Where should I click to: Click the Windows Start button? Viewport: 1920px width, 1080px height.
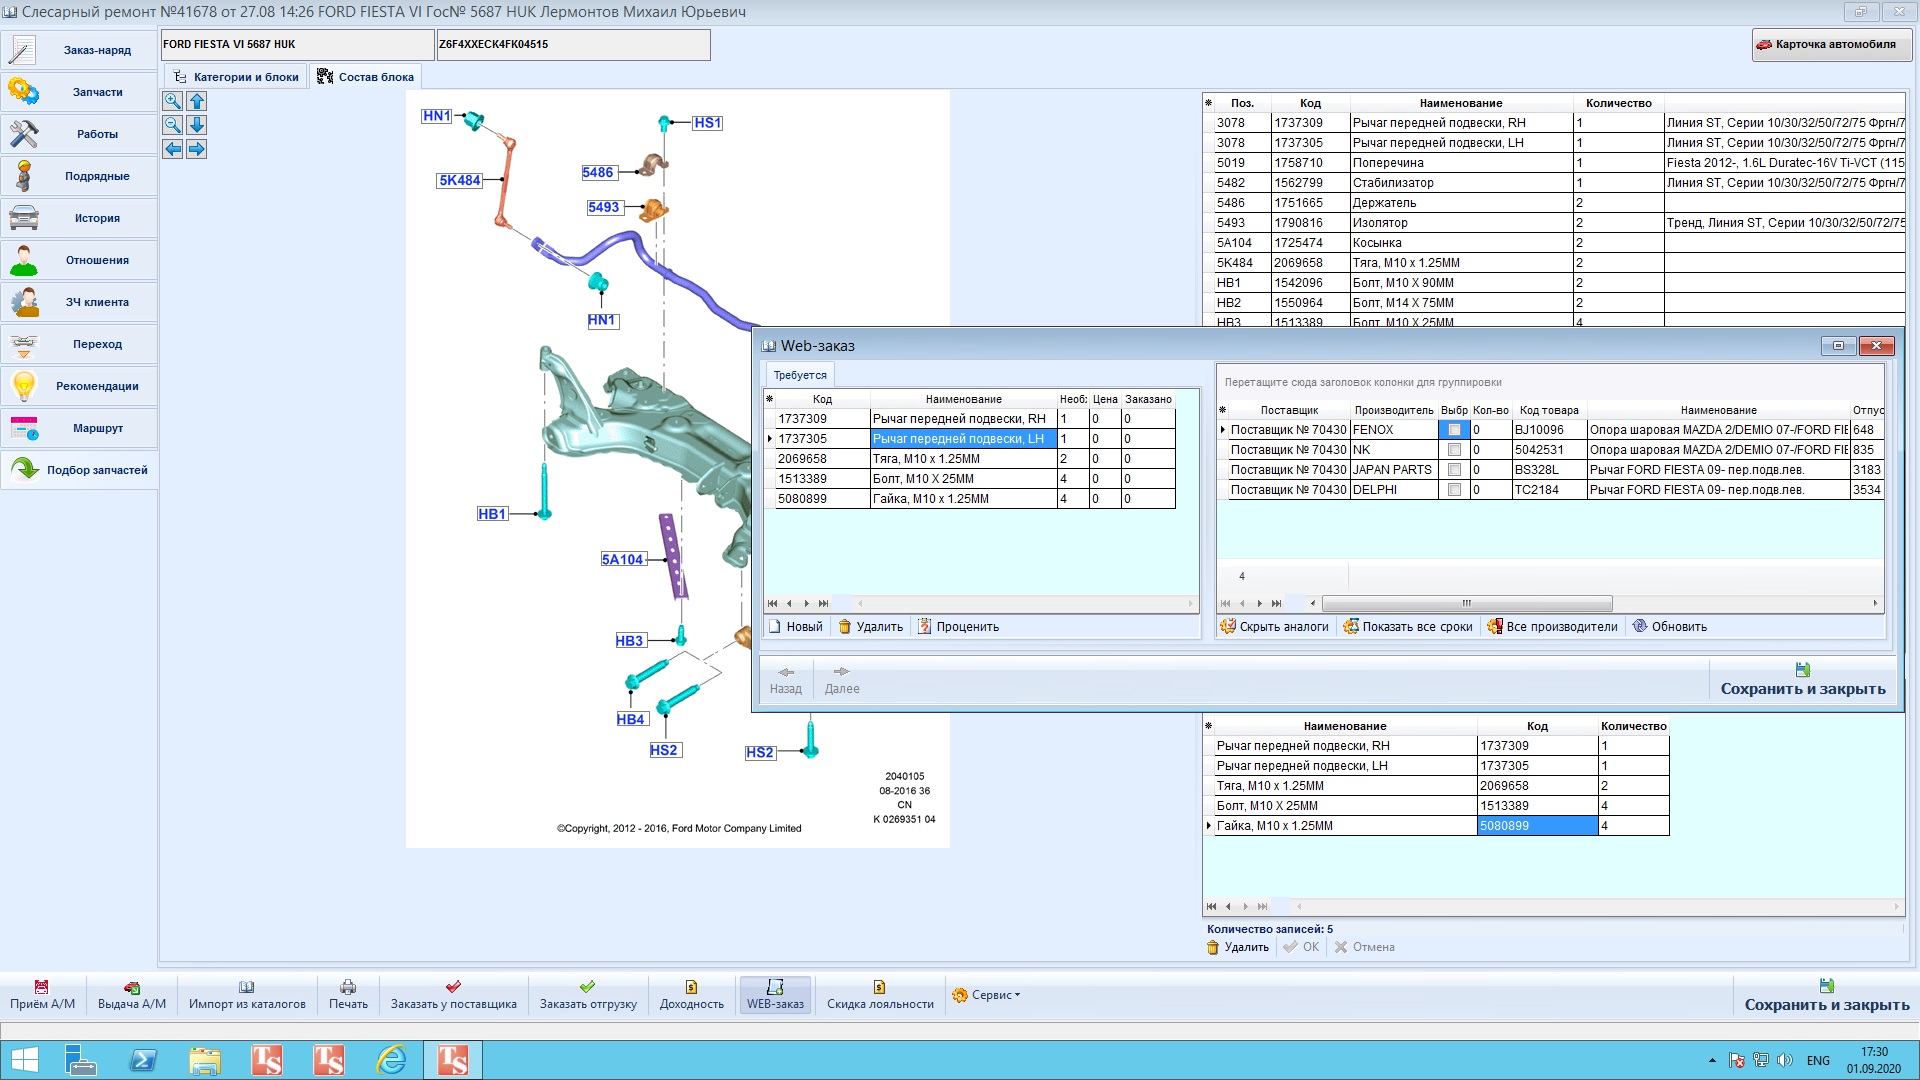24,1060
